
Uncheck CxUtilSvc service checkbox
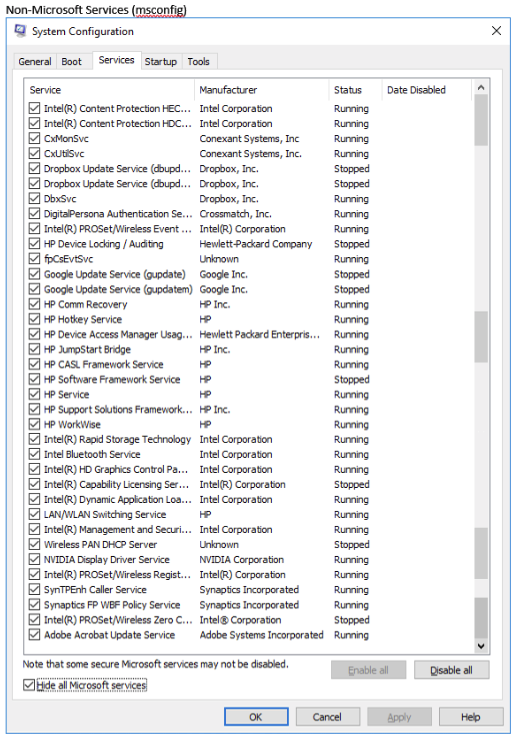34,153
